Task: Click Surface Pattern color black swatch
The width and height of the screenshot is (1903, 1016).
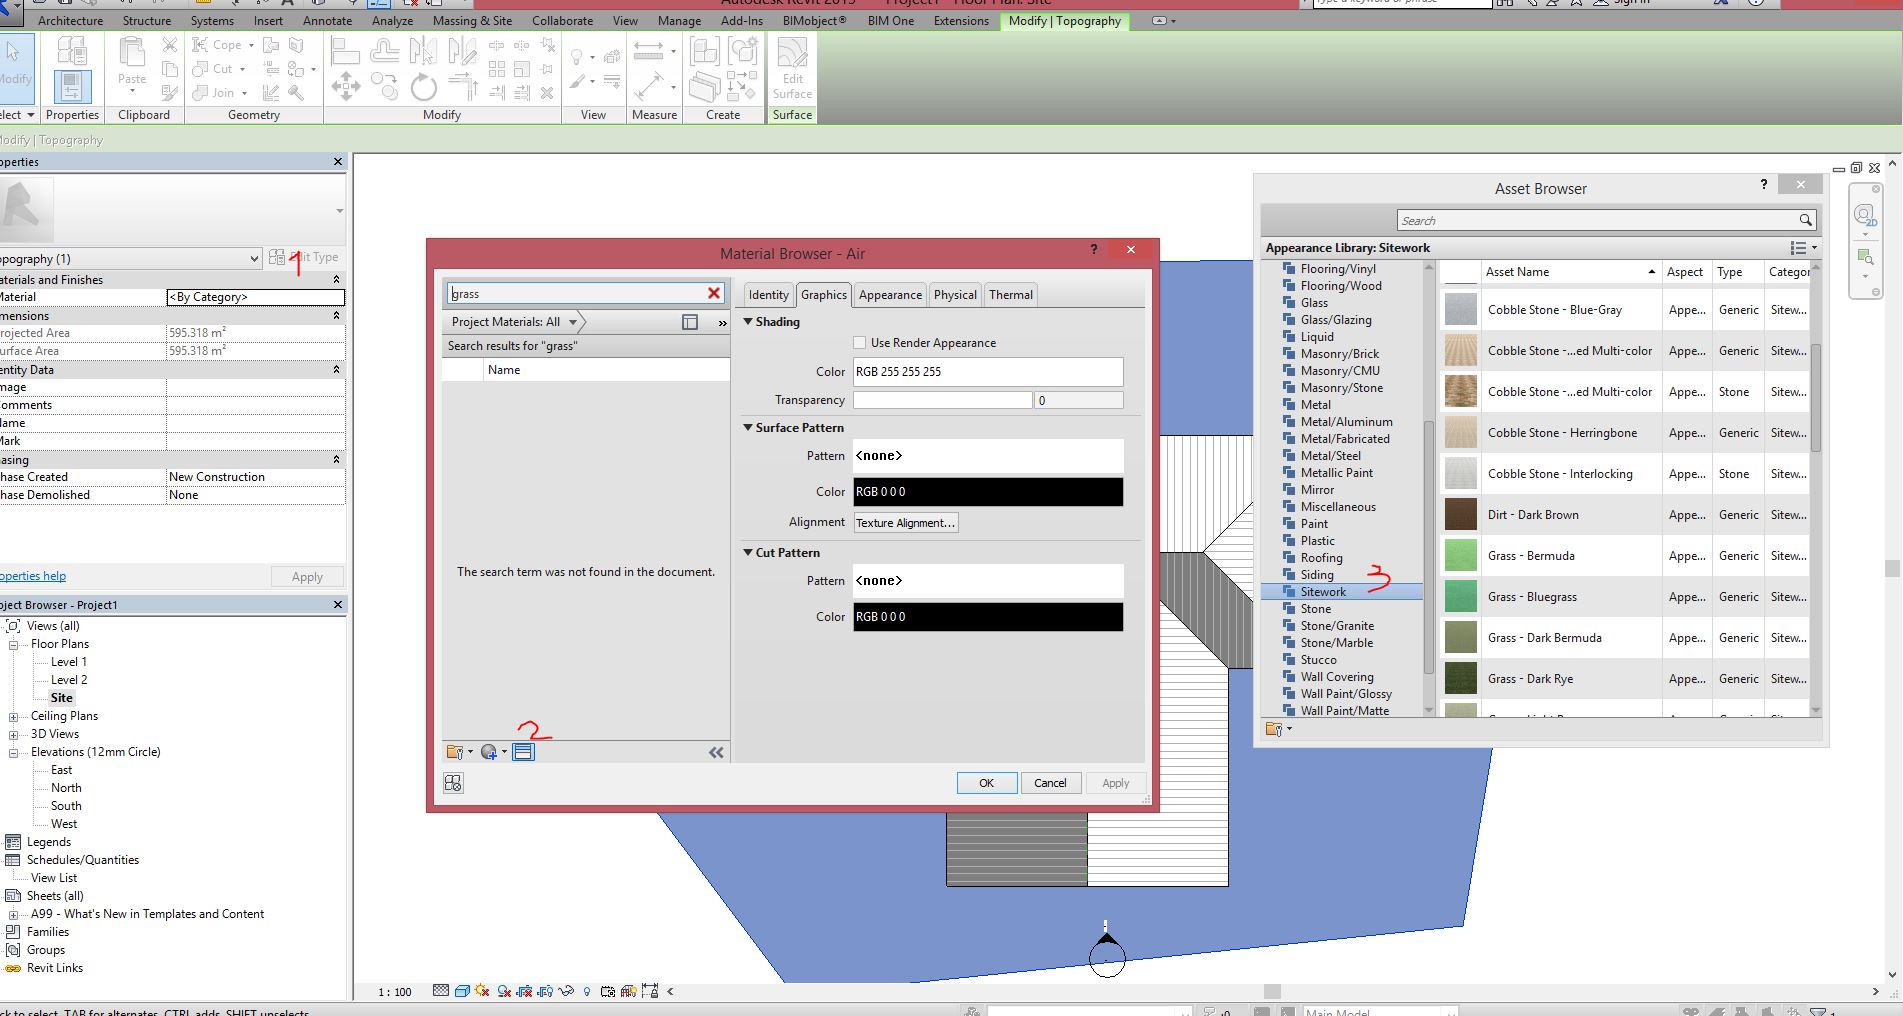Action: [x=988, y=492]
